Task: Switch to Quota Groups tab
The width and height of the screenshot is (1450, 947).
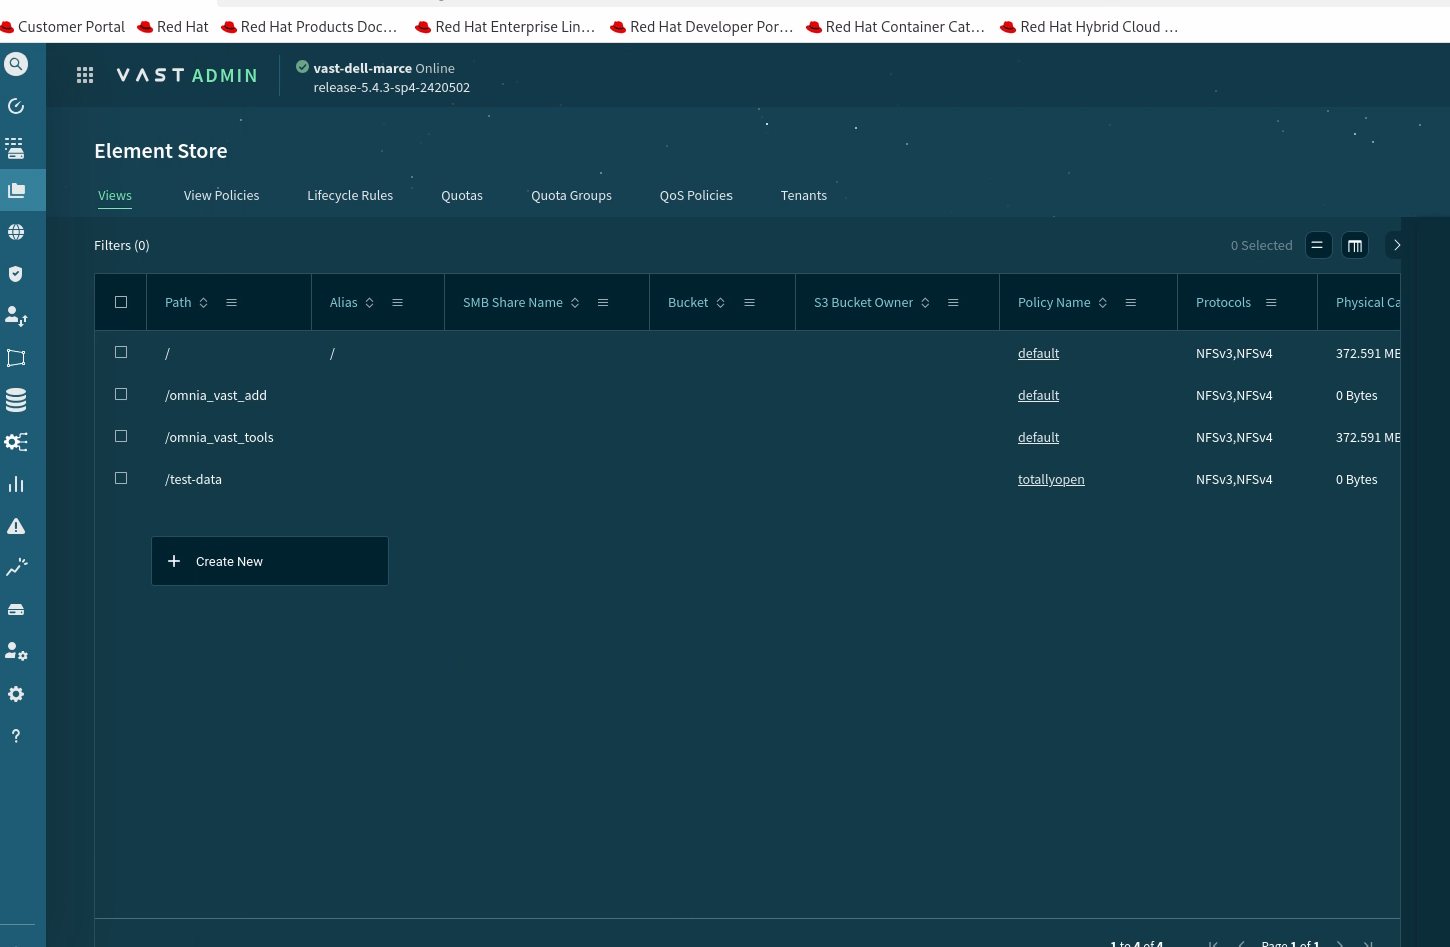Action: pyautogui.click(x=571, y=196)
